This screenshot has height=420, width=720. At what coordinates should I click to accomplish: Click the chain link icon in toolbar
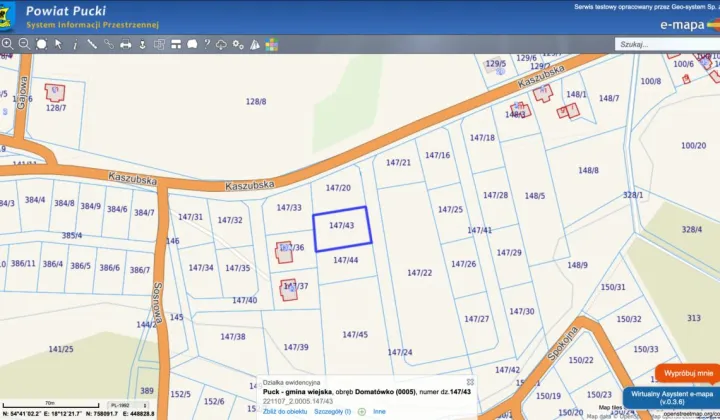coord(109,44)
